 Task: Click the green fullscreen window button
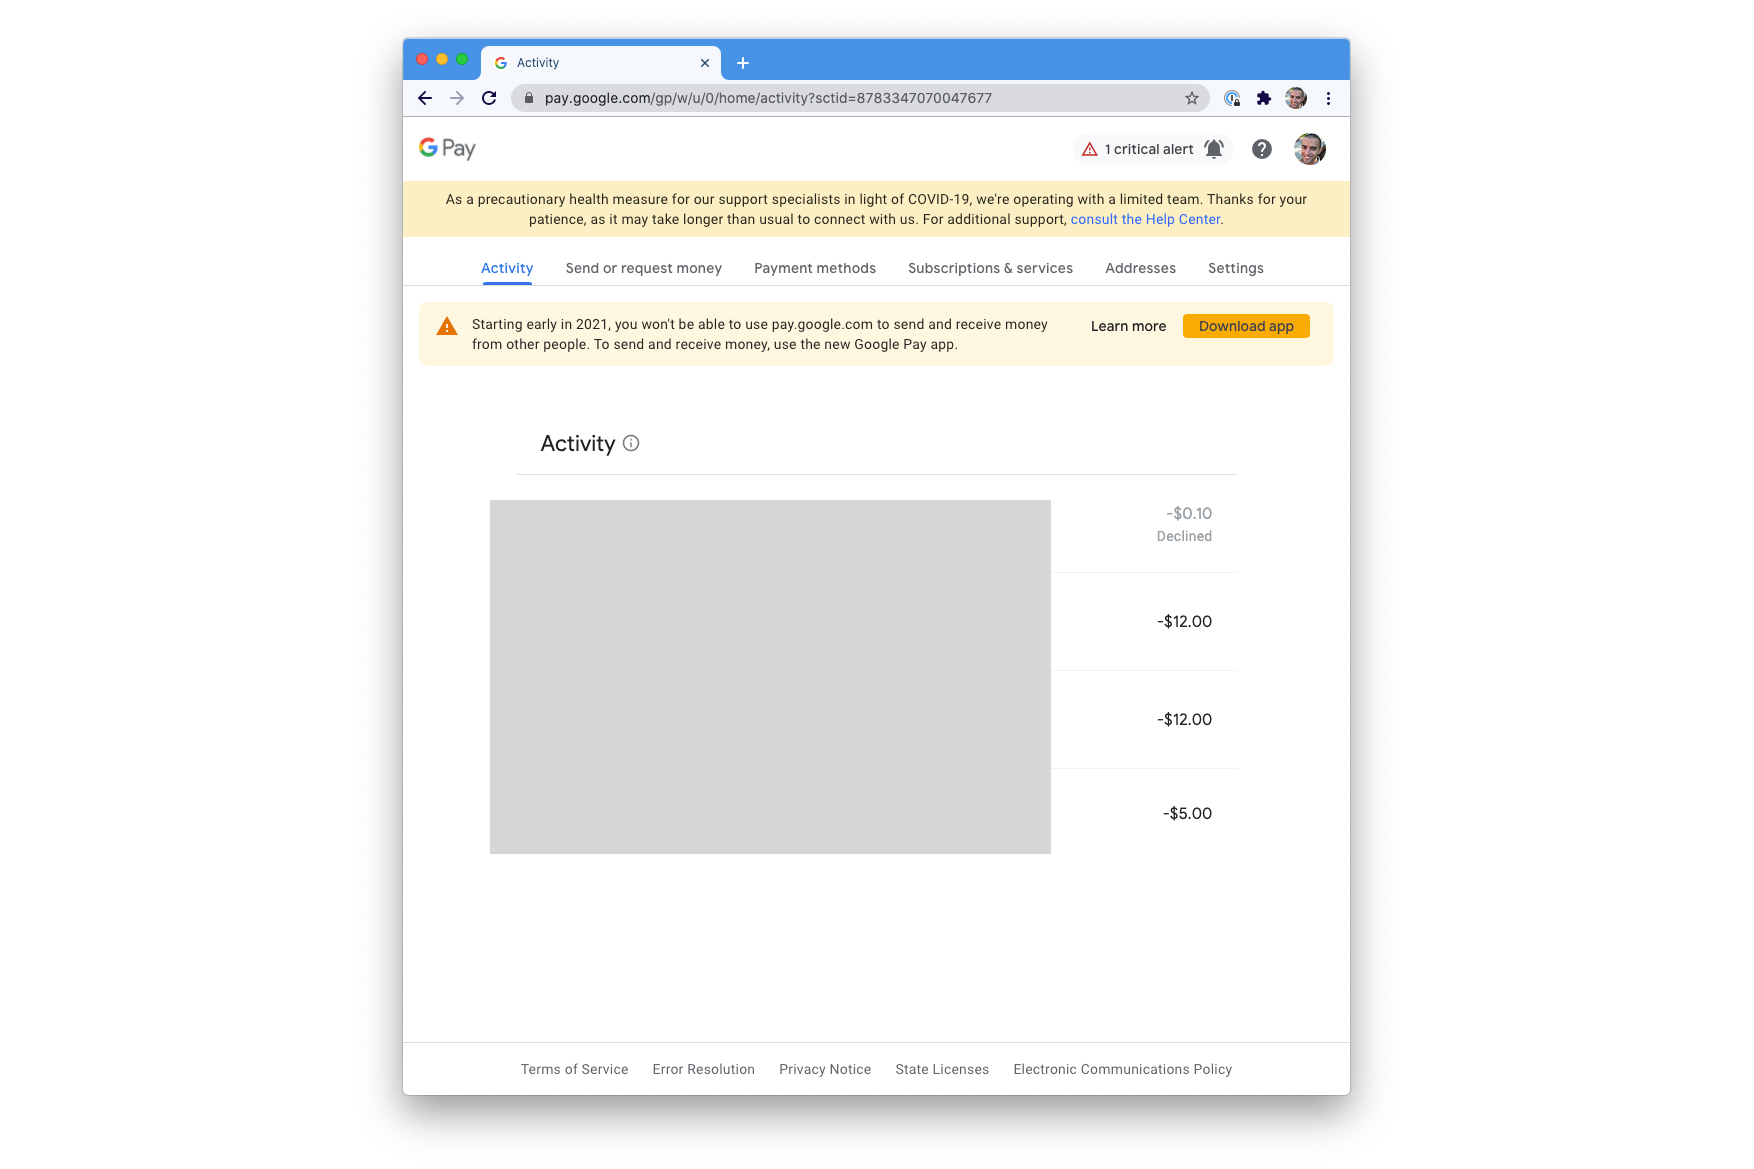tap(462, 60)
